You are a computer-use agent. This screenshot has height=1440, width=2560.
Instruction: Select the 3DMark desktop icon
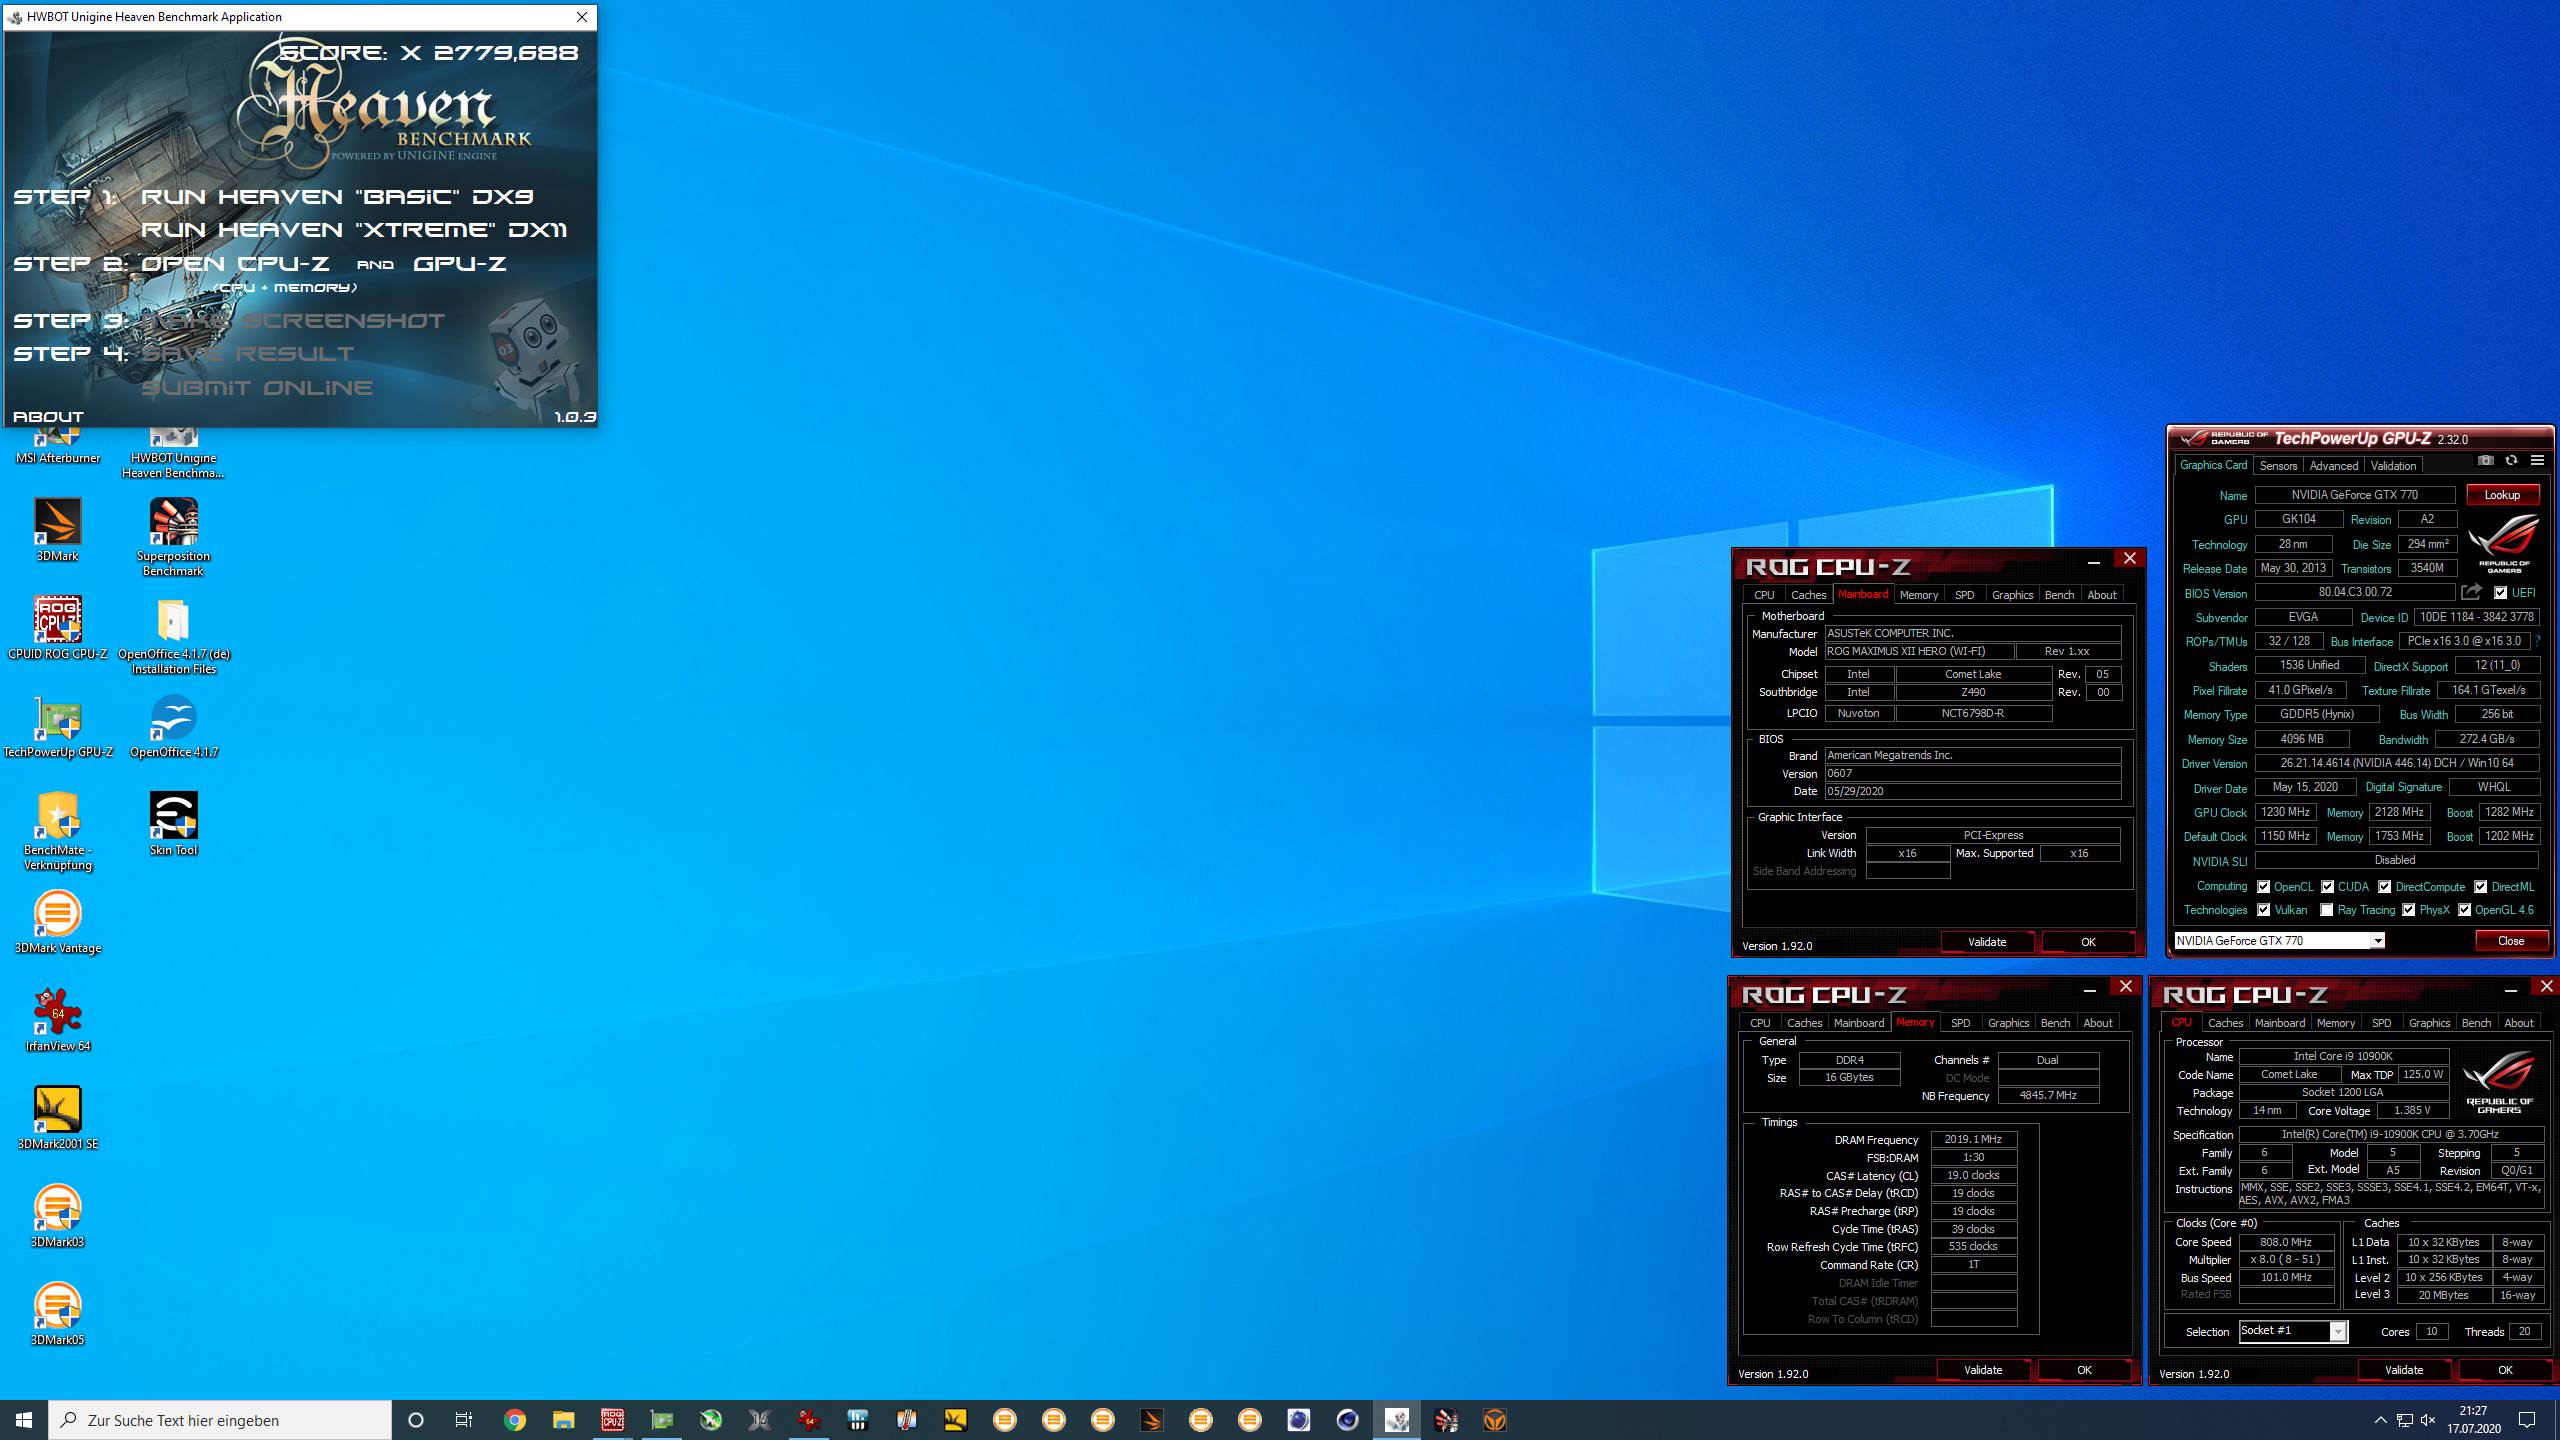tap(58, 530)
